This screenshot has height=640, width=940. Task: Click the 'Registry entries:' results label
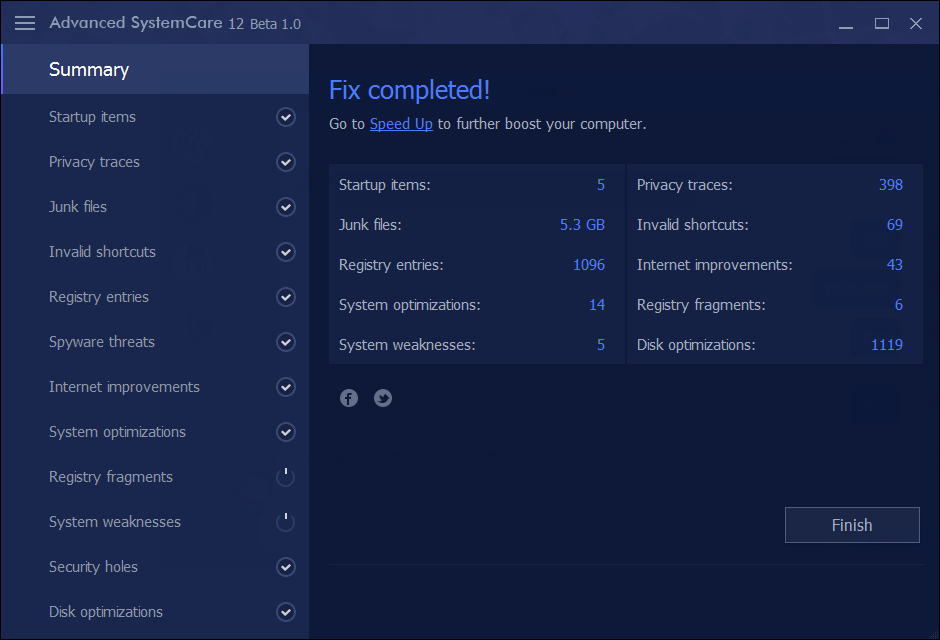[x=391, y=265]
